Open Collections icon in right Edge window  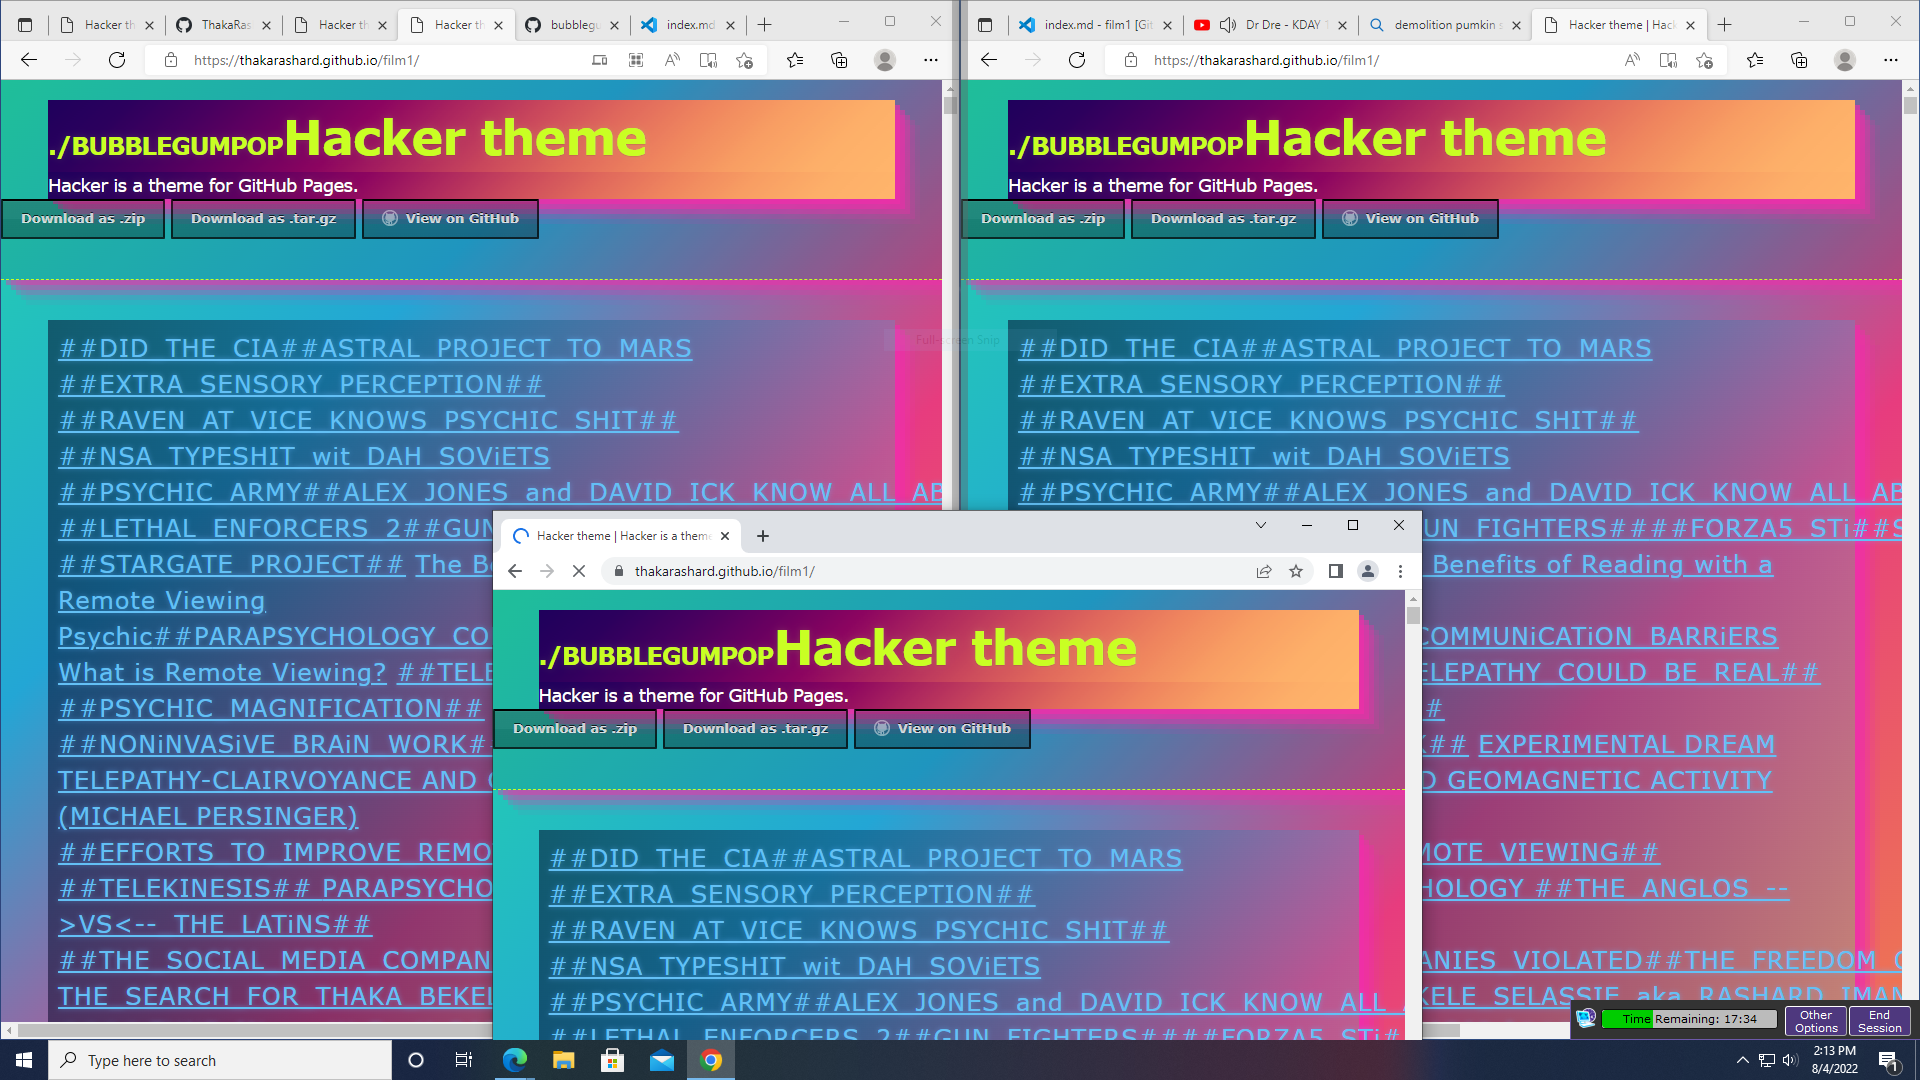point(1799,60)
